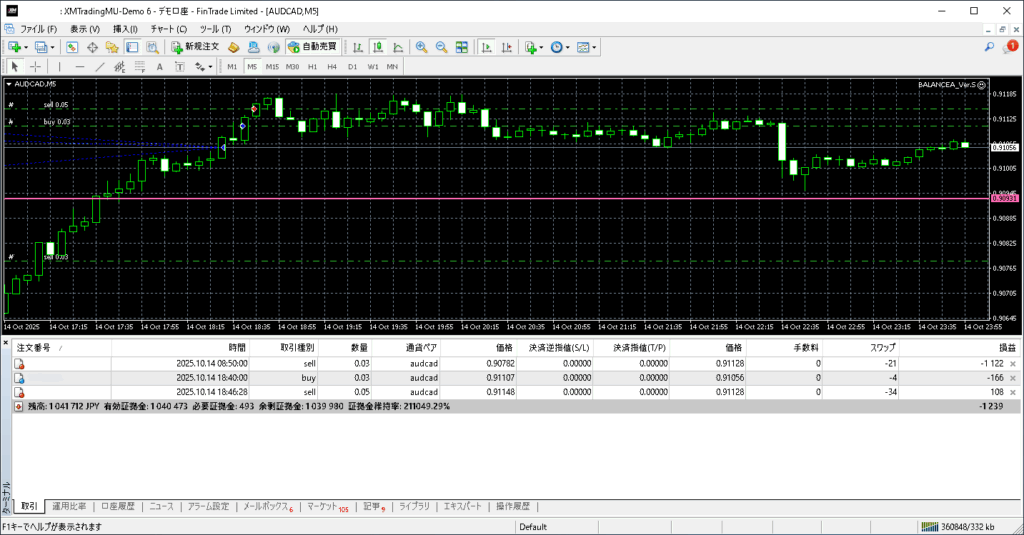This screenshot has width=1024, height=535.
Task: Switch to the 口座履歴 tab
Action: [x=118, y=506]
